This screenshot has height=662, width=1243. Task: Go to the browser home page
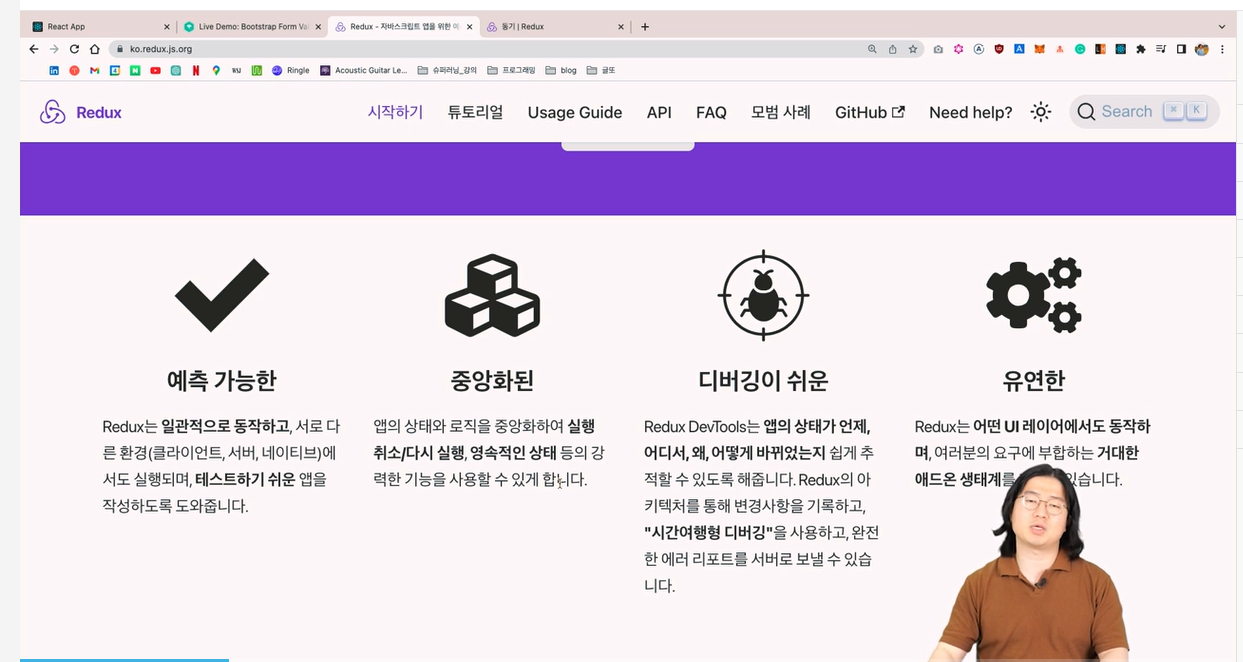pos(94,48)
